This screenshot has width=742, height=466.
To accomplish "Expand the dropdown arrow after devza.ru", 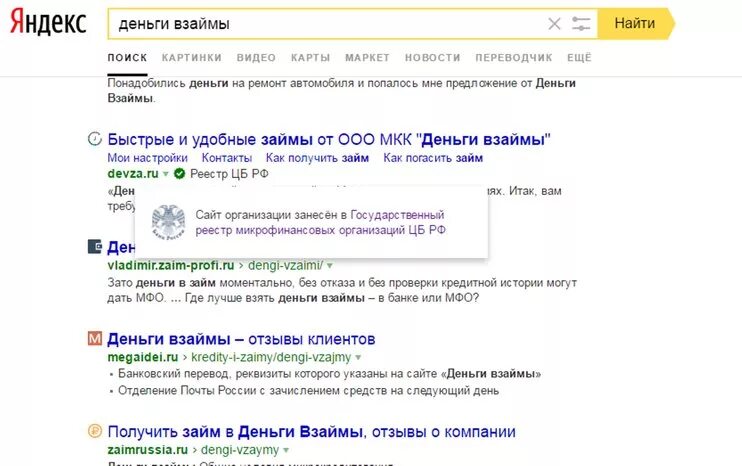I will pyautogui.click(x=166, y=174).
